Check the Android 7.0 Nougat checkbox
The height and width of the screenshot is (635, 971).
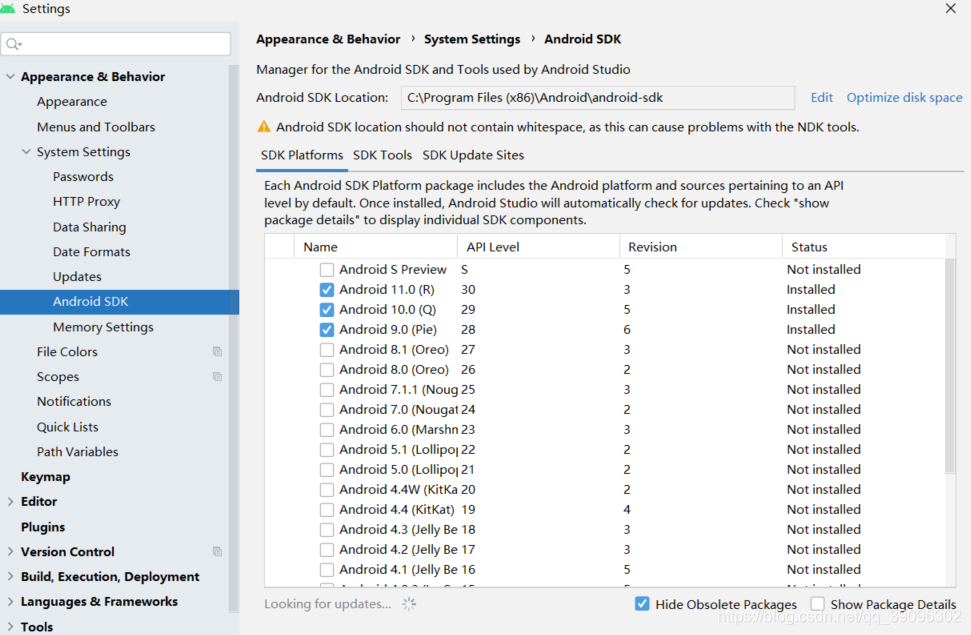tap(326, 409)
